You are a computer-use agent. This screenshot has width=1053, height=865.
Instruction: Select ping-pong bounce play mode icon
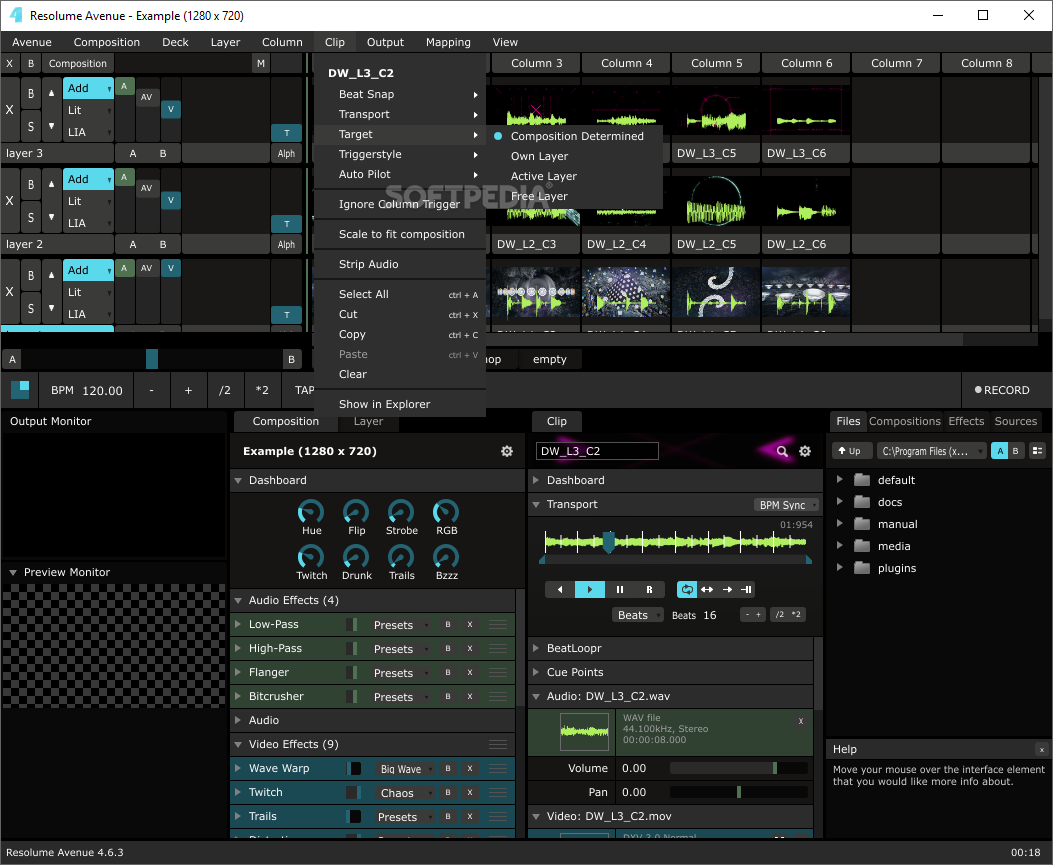coord(707,590)
